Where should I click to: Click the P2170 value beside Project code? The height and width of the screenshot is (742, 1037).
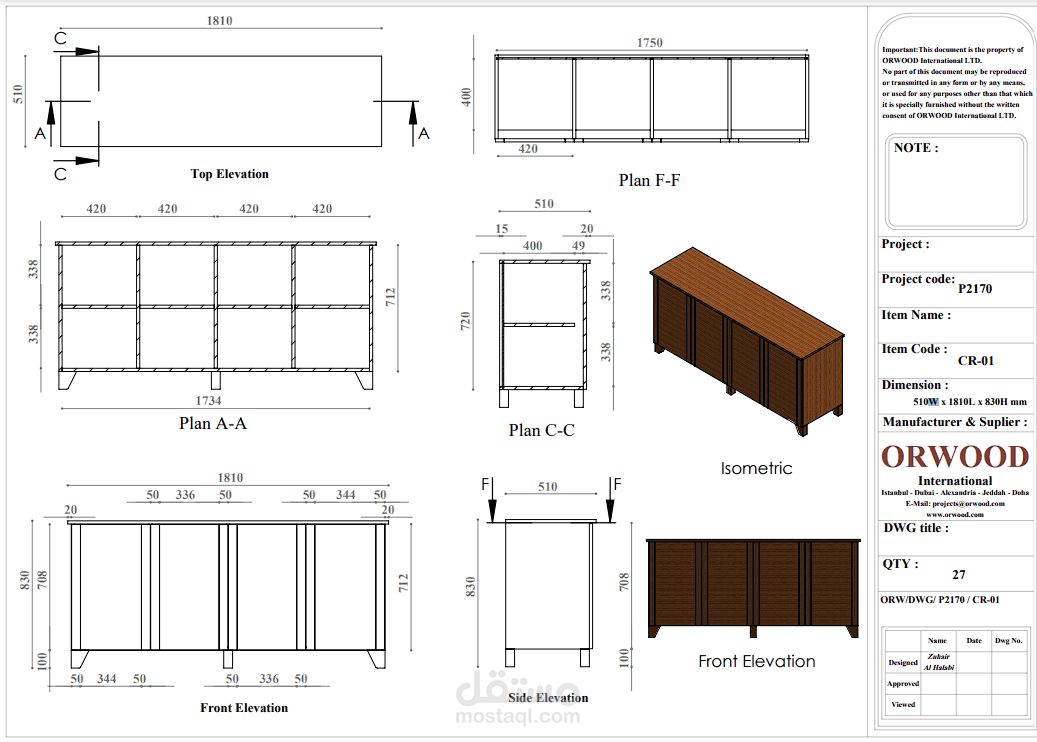click(x=975, y=289)
